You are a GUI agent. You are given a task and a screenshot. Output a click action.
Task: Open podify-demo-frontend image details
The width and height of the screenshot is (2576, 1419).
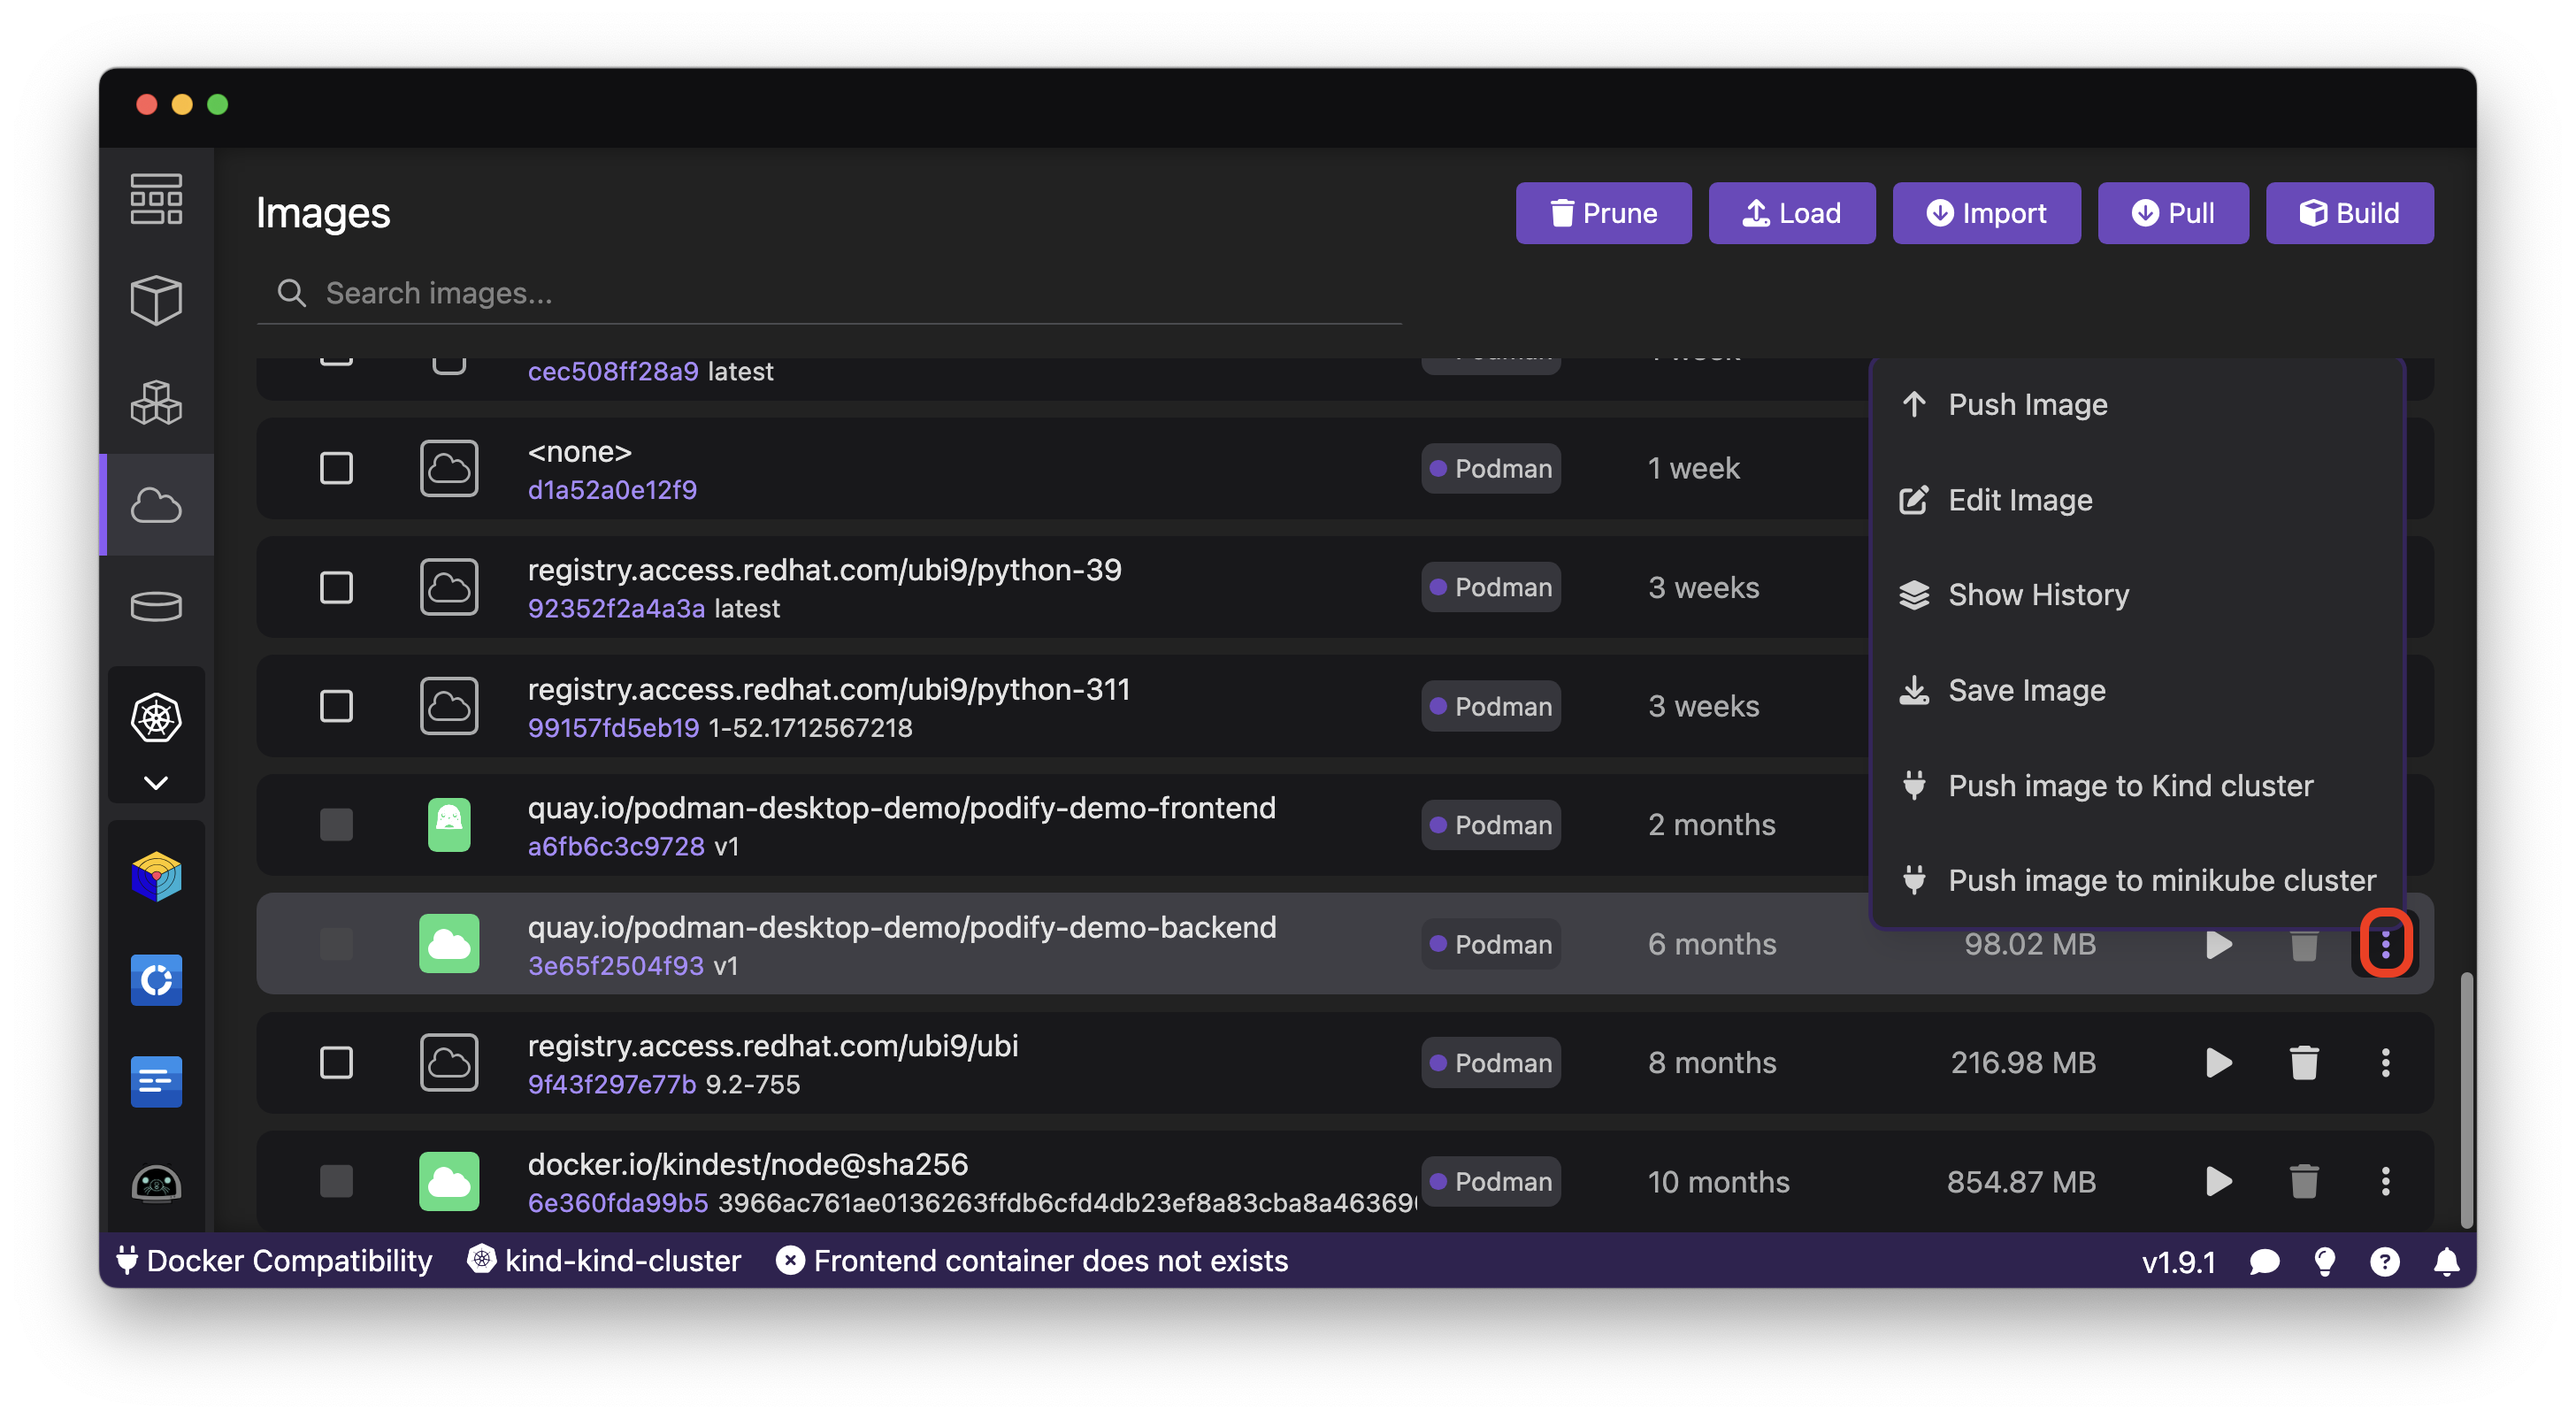(x=901, y=808)
